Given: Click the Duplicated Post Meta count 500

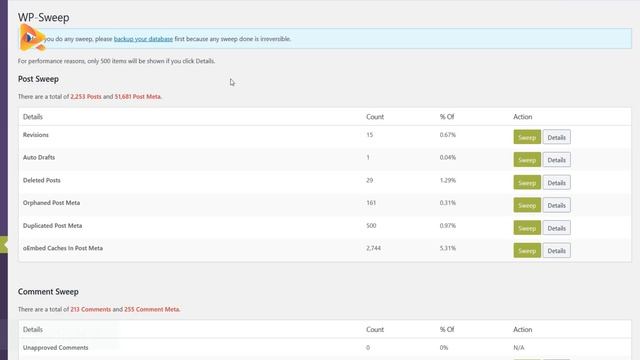Looking at the screenshot, I should [x=371, y=225].
